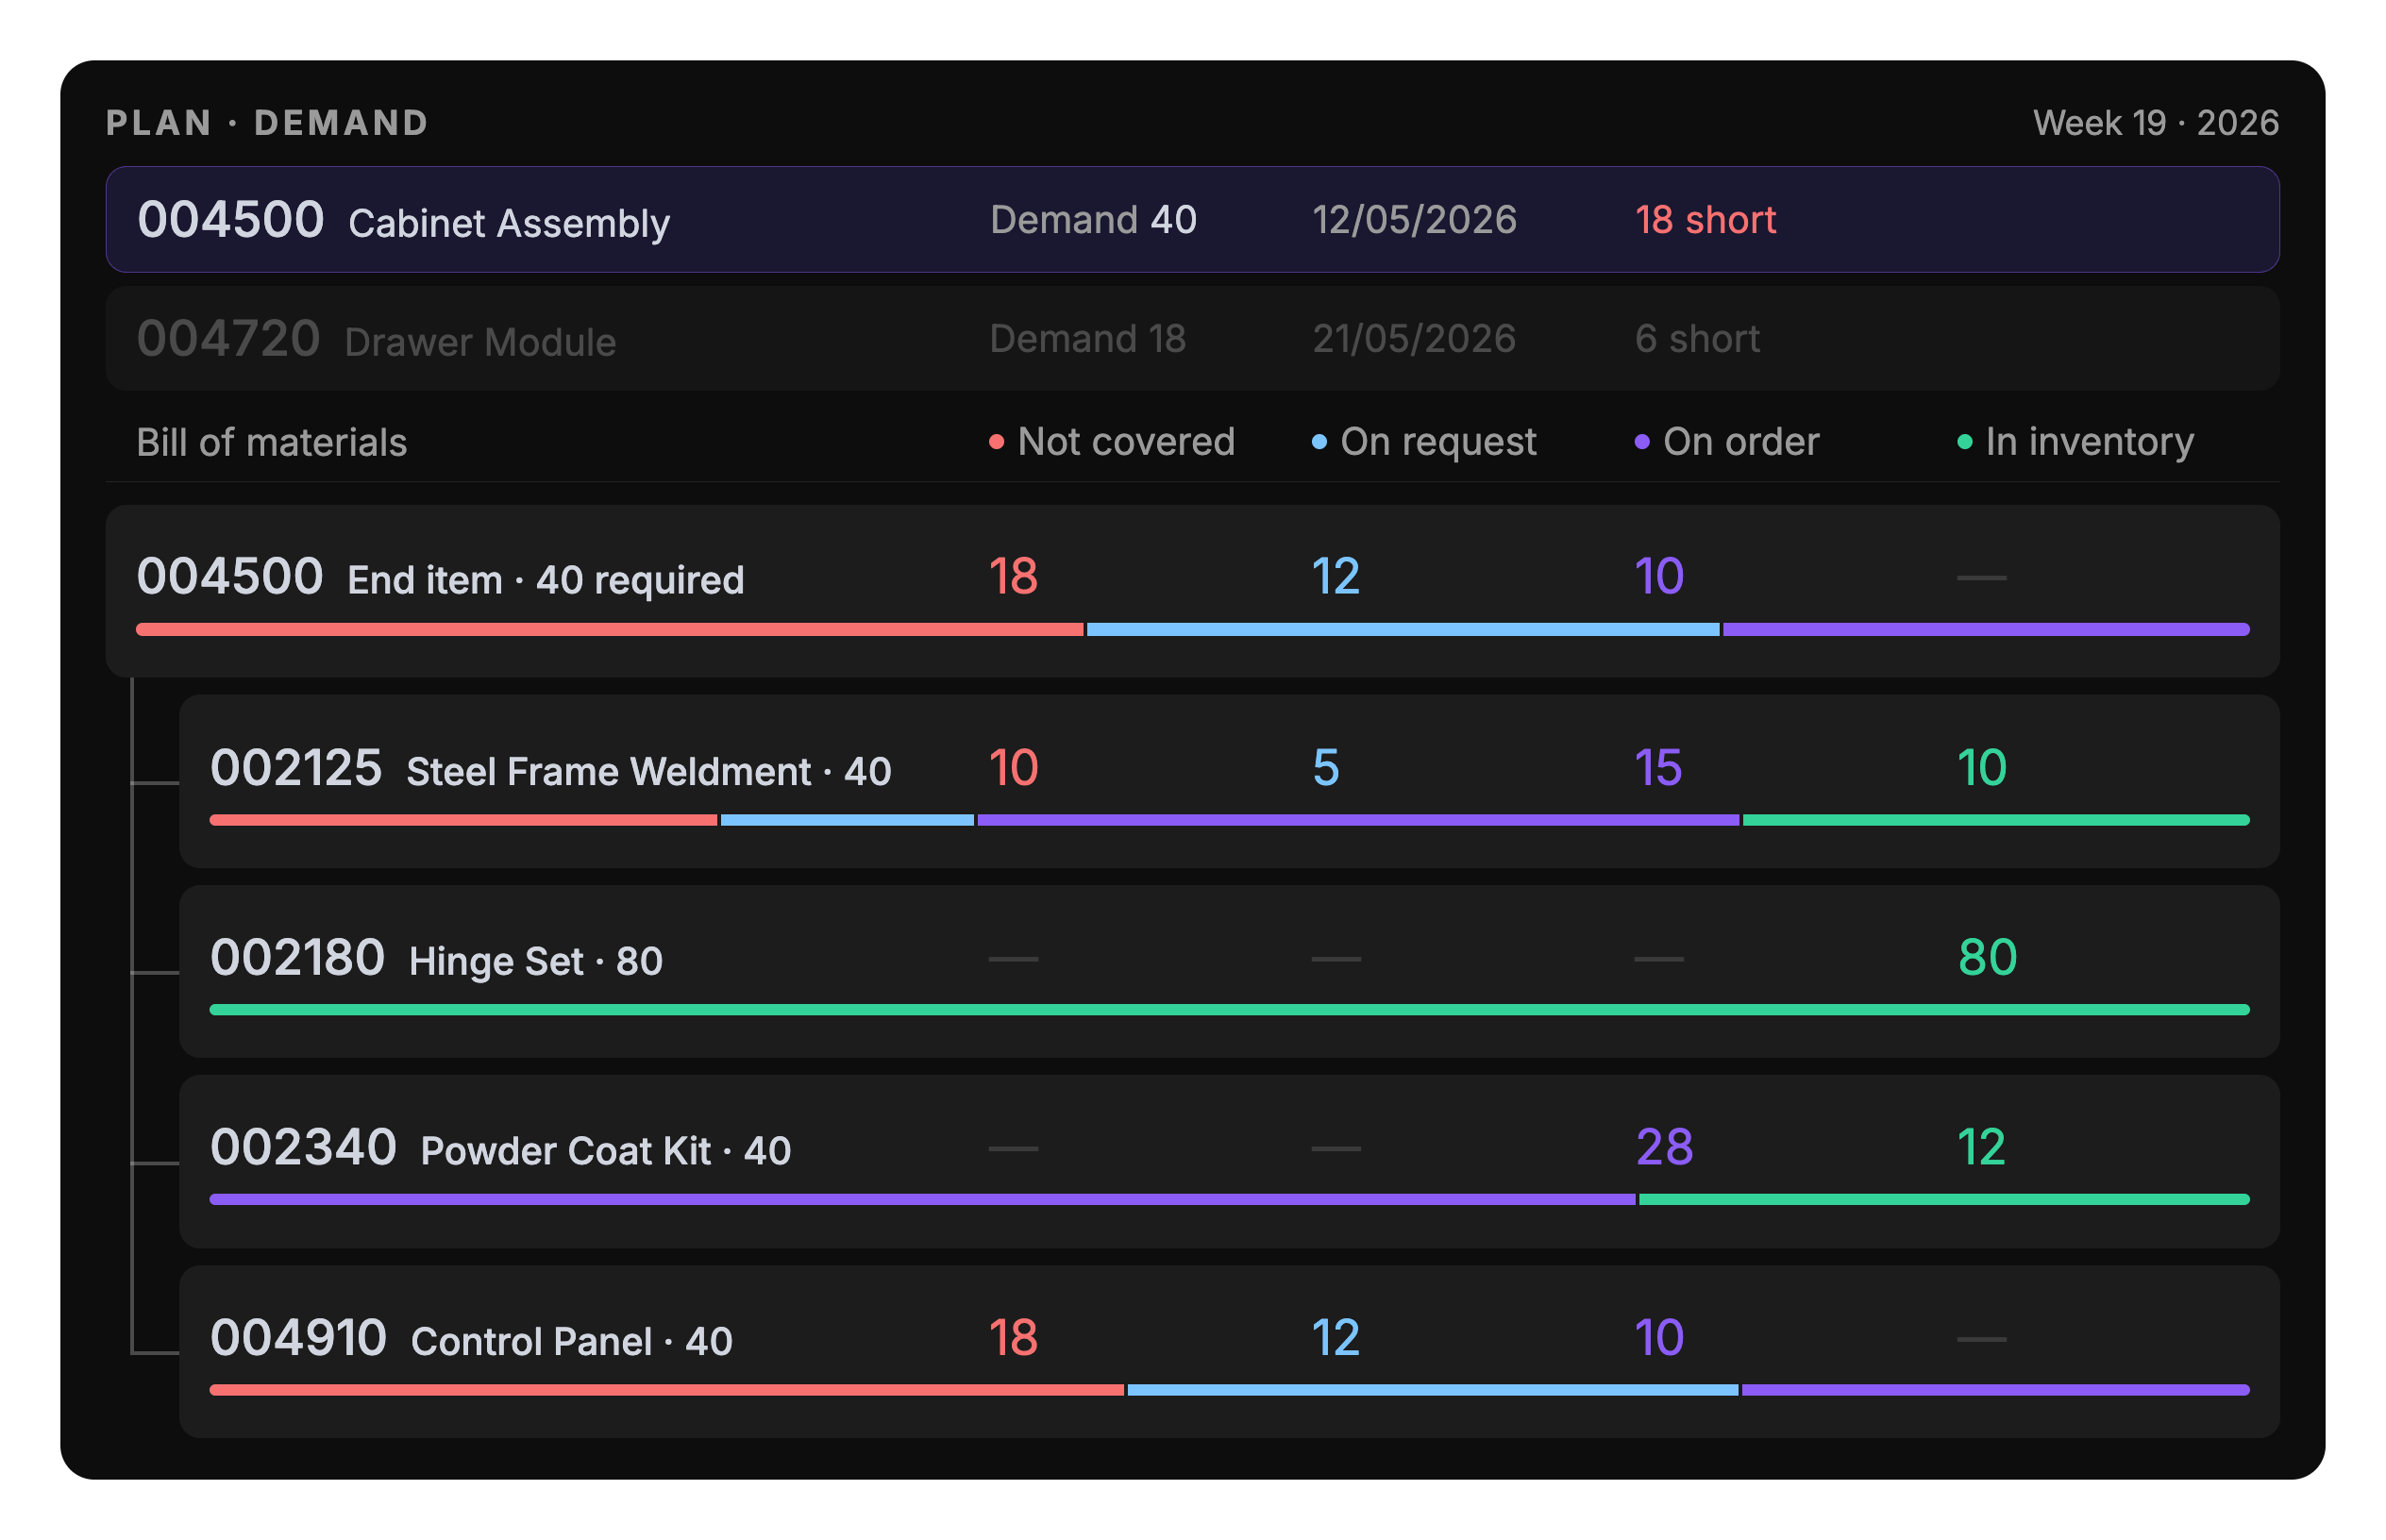This screenshot has width=2386, height=1540.
Task: Click the purple On order legend dot
Action: [1642, 442]
